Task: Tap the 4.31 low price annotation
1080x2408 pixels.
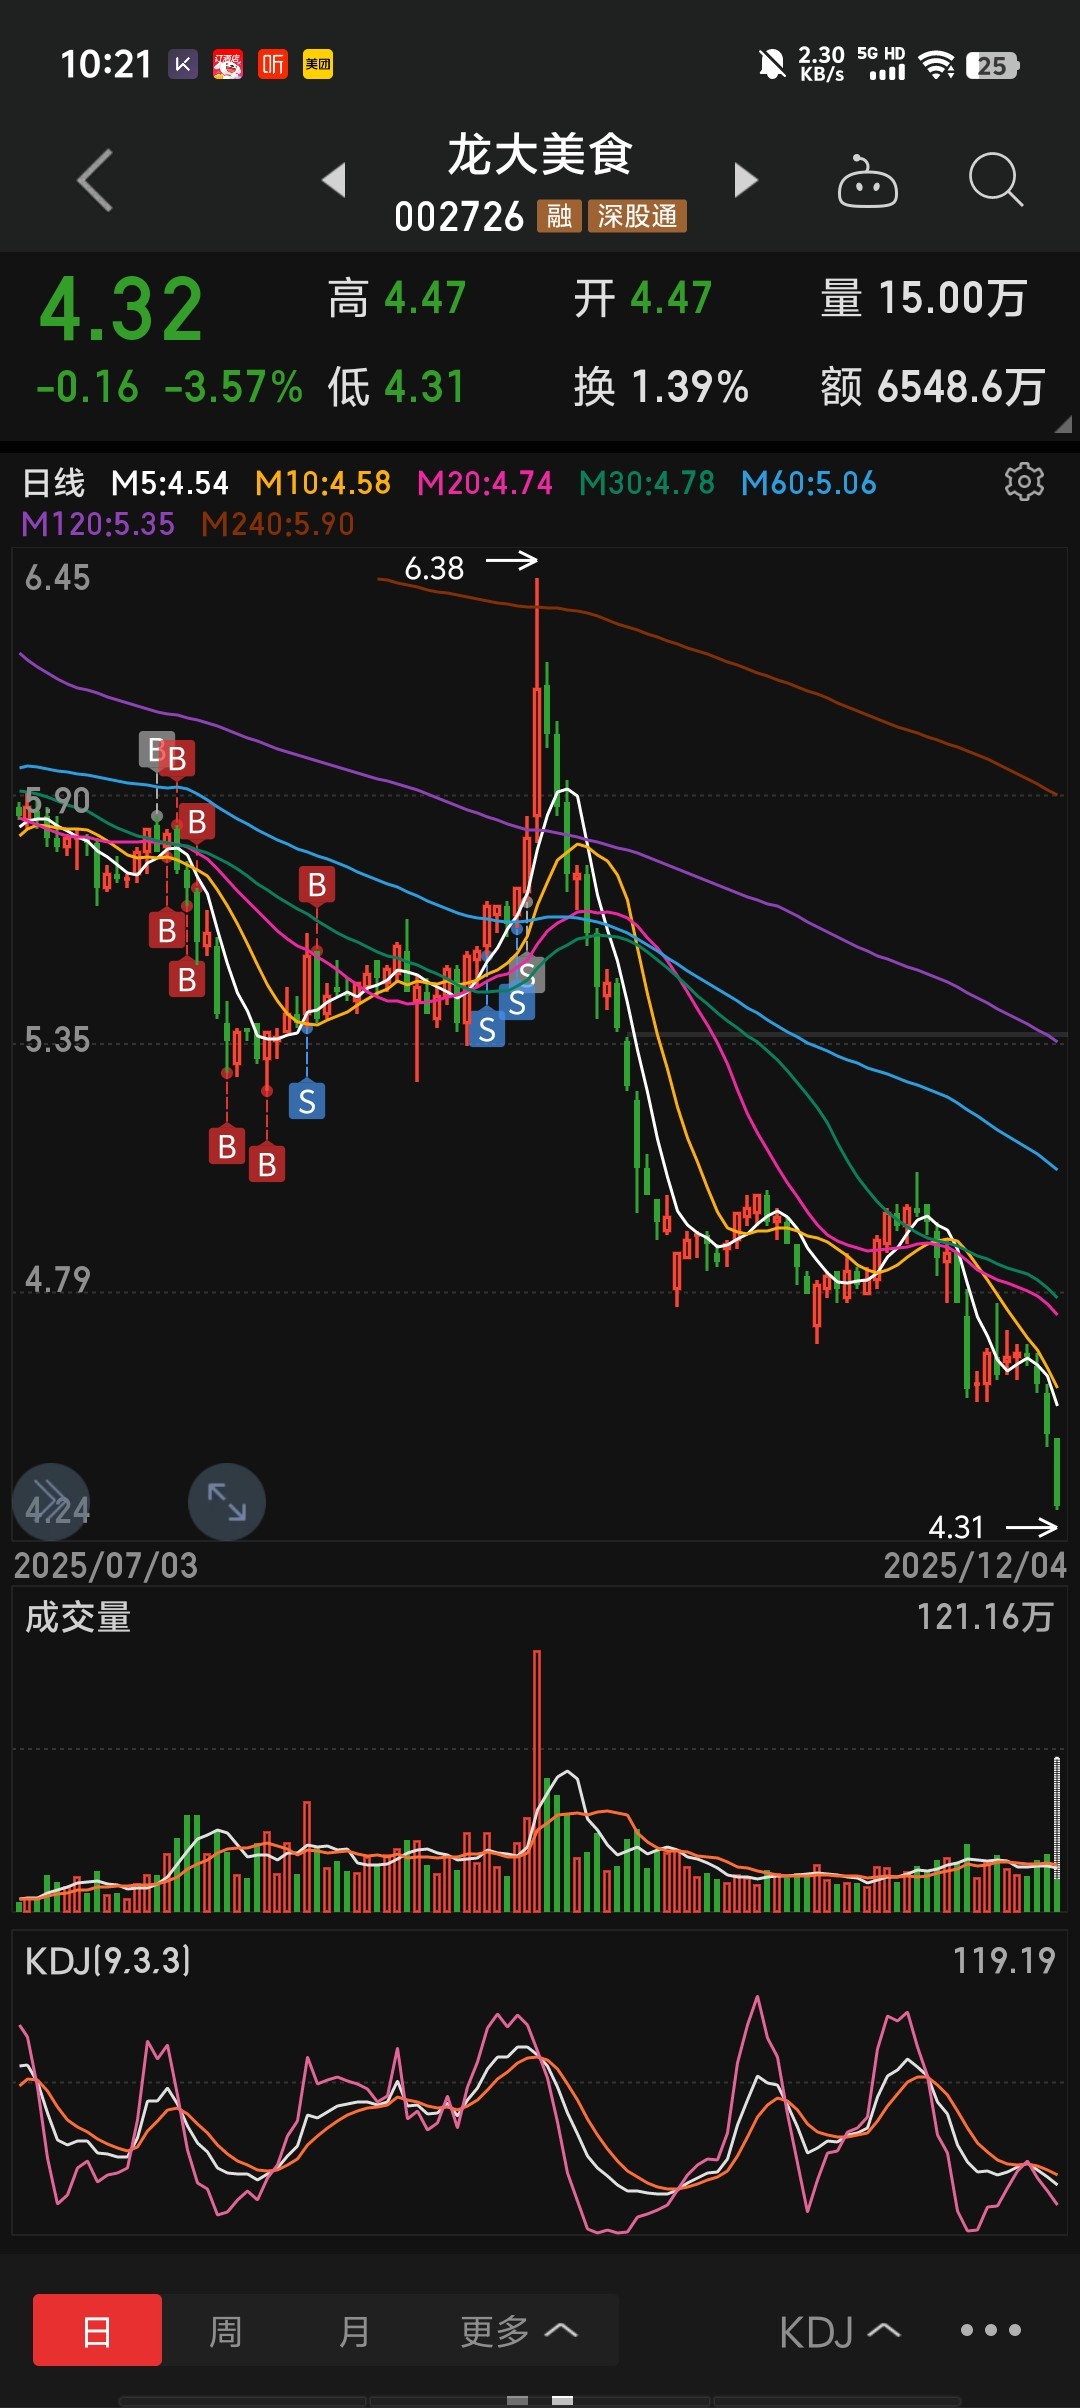Action: click(x=957, y=1527)
